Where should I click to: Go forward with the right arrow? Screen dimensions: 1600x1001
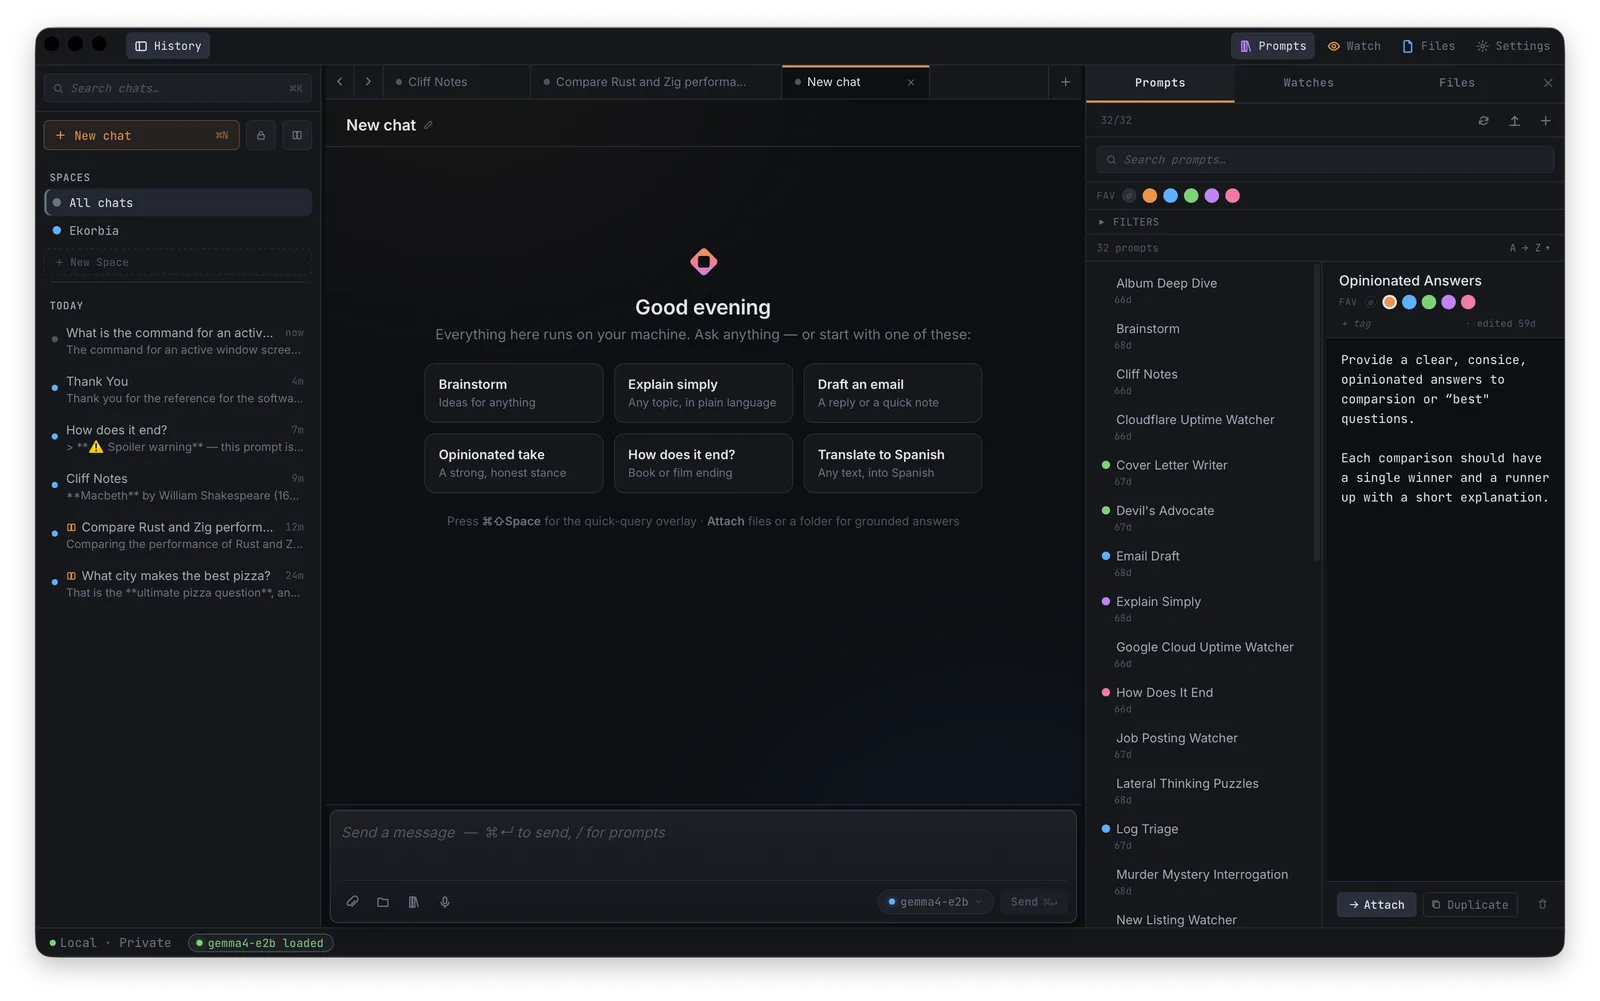pyautogui.click(x=368, y=82)
